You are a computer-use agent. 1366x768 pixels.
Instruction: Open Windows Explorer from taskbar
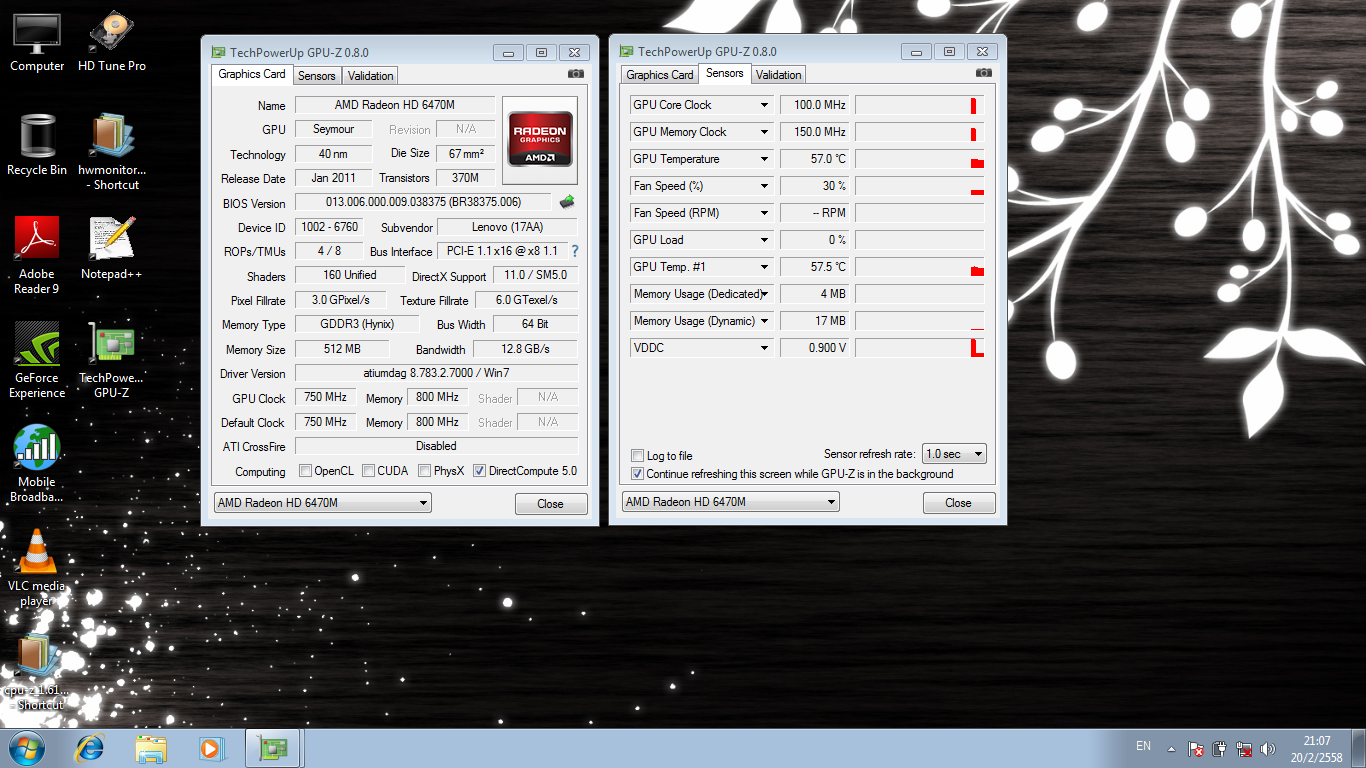tap(151, 748)
